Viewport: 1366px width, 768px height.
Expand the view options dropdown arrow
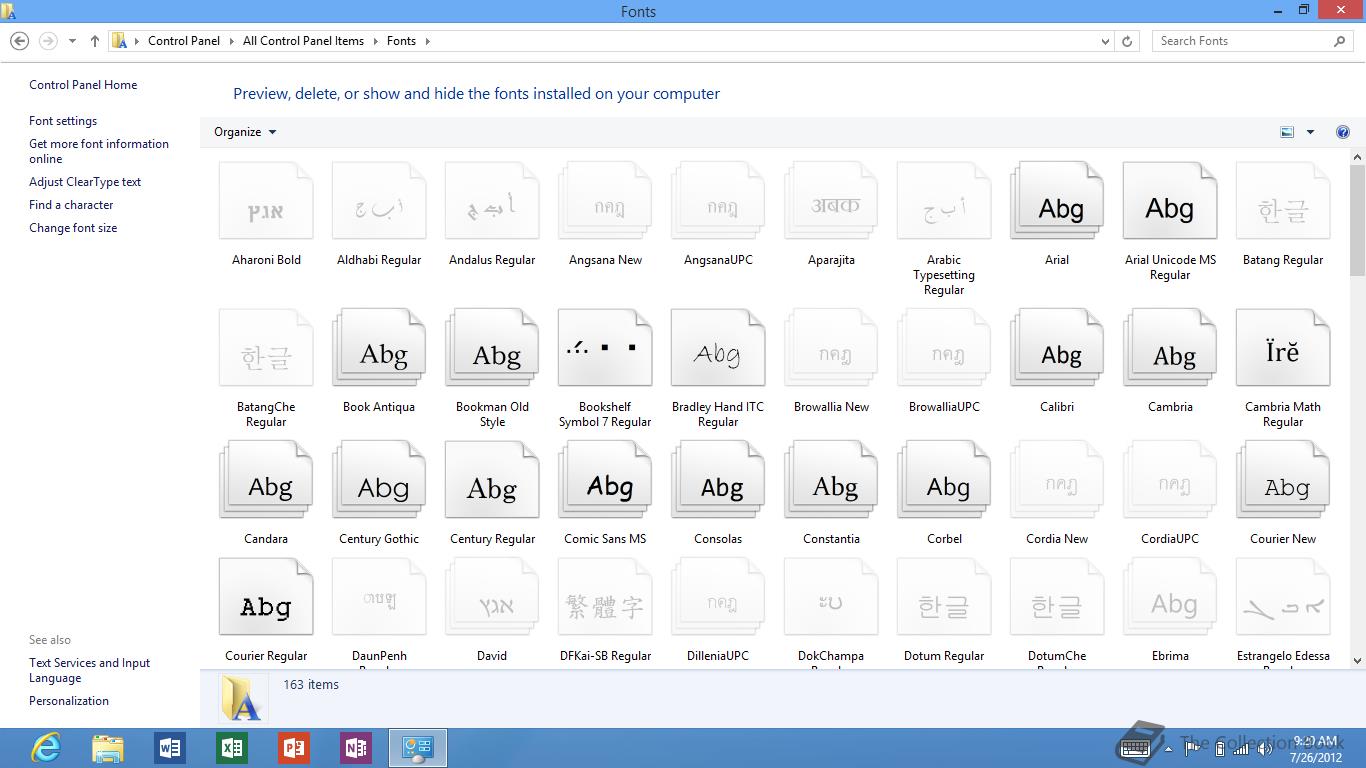[1310, 132]
